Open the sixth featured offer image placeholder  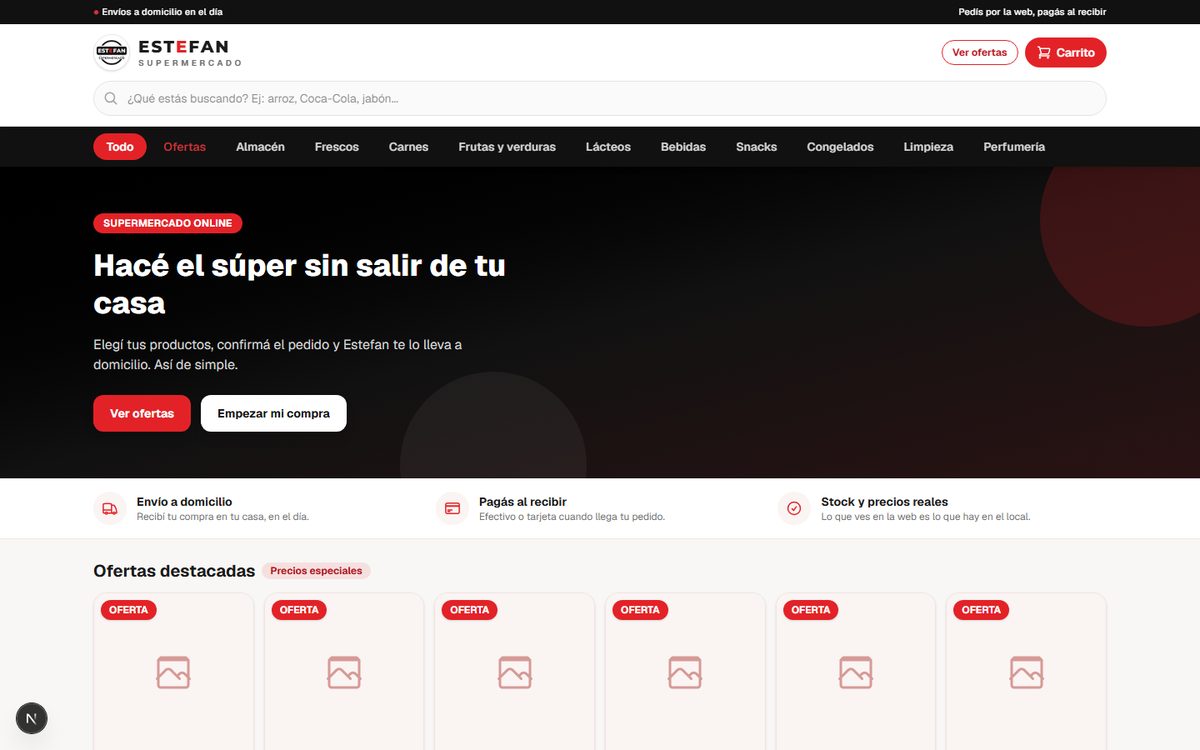pyautogui.click(x=1026, y=672)
